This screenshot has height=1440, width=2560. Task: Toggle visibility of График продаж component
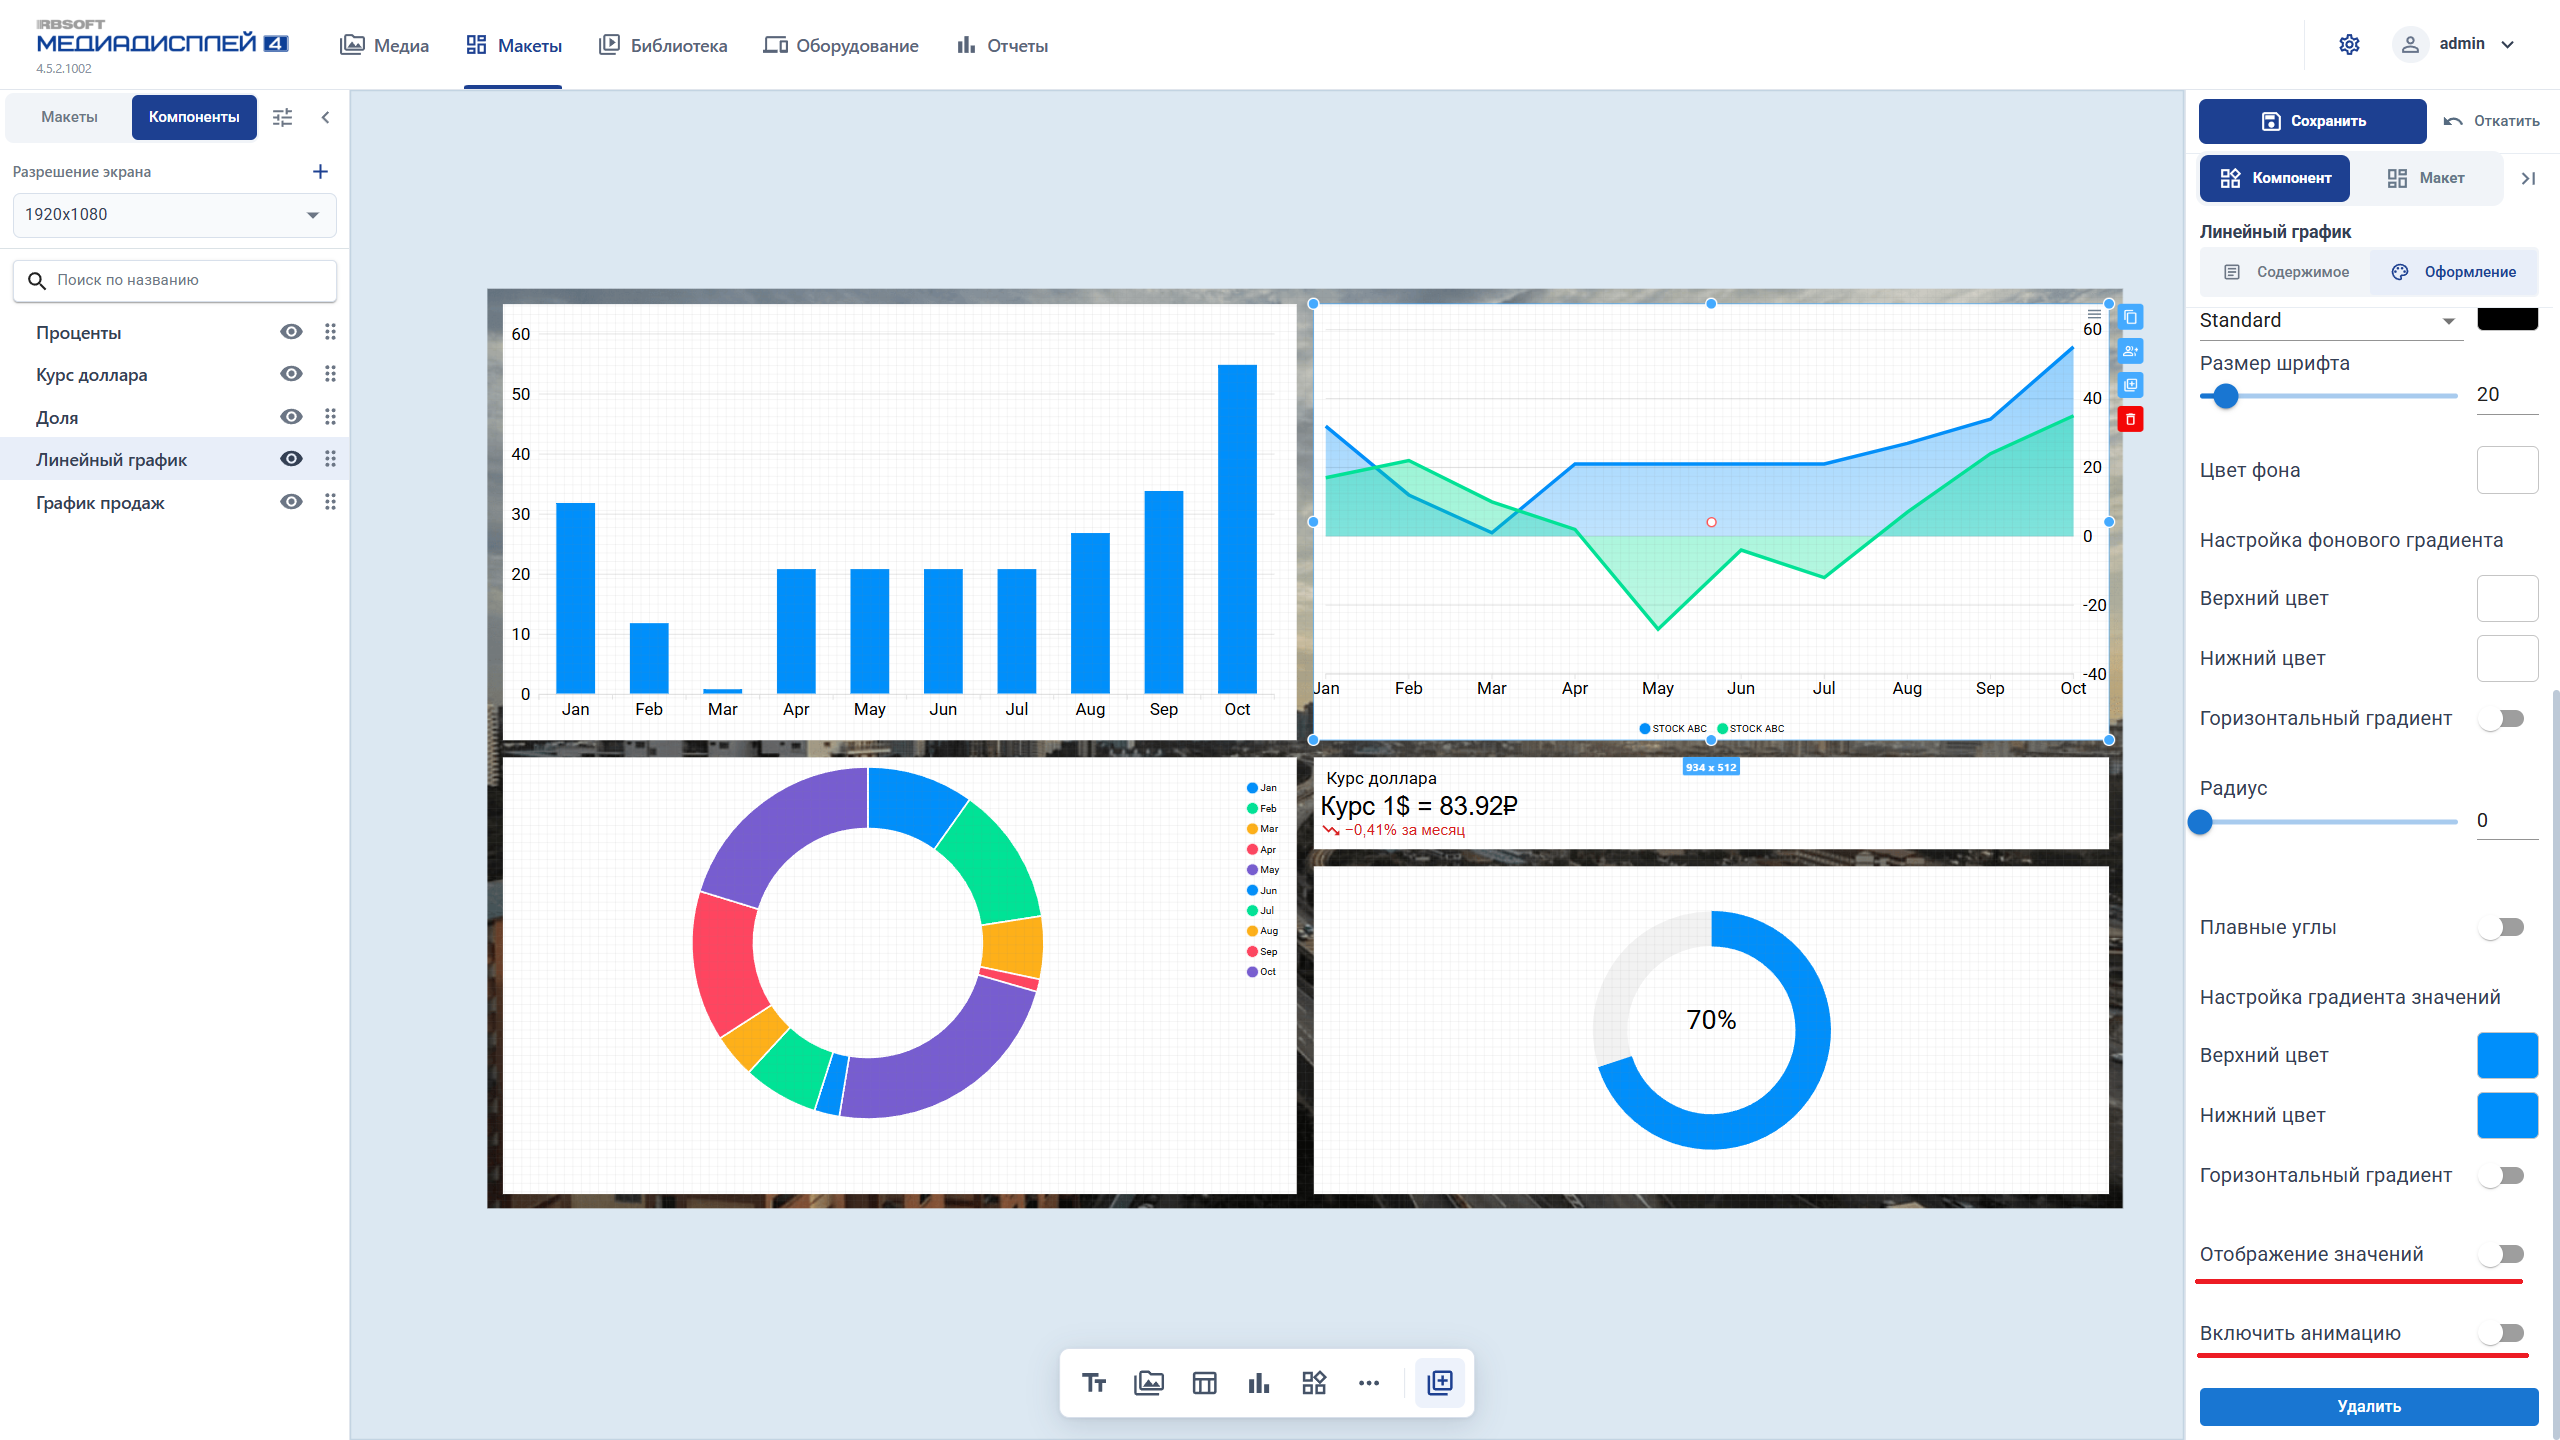click(x=291, y=502)
